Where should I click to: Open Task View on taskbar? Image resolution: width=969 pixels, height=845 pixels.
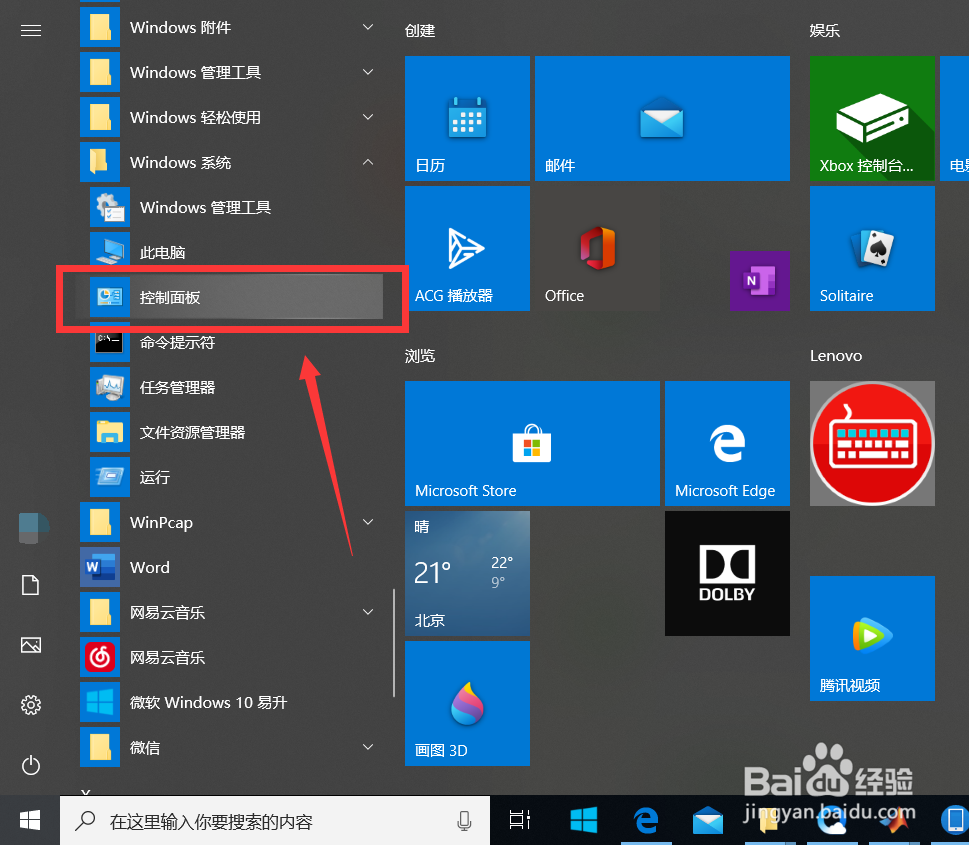[520, 820]
